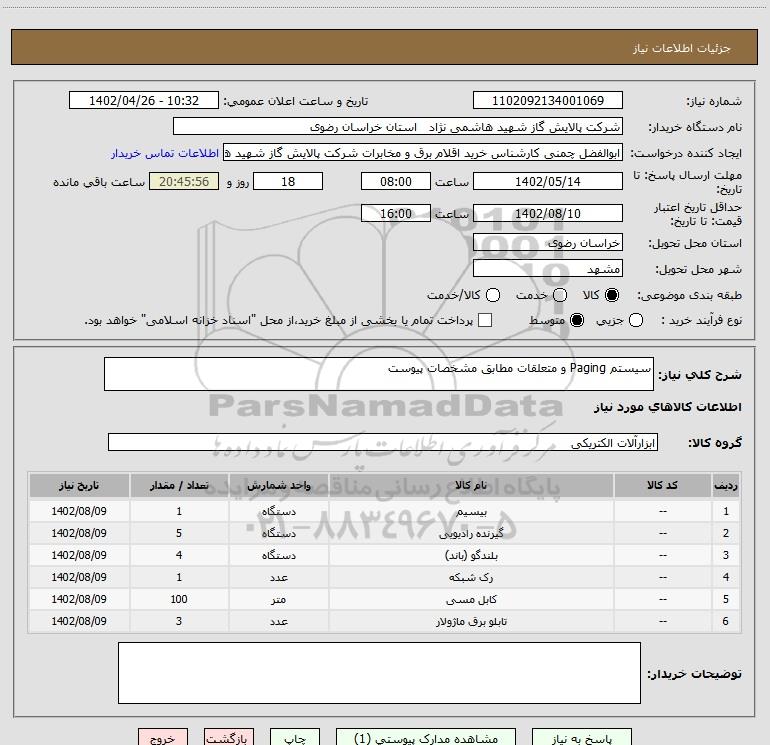Open مشاهده مدارک پیوستی (1) button

tap(426, 738)
